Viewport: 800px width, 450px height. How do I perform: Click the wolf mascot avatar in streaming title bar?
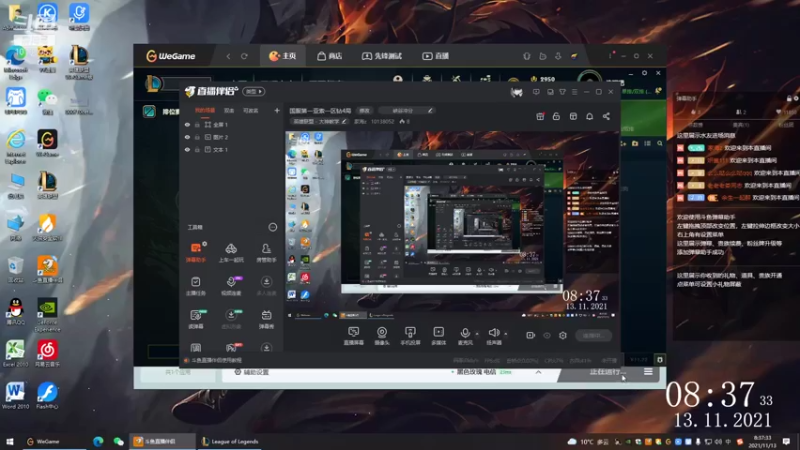click(x=516, y=92)
